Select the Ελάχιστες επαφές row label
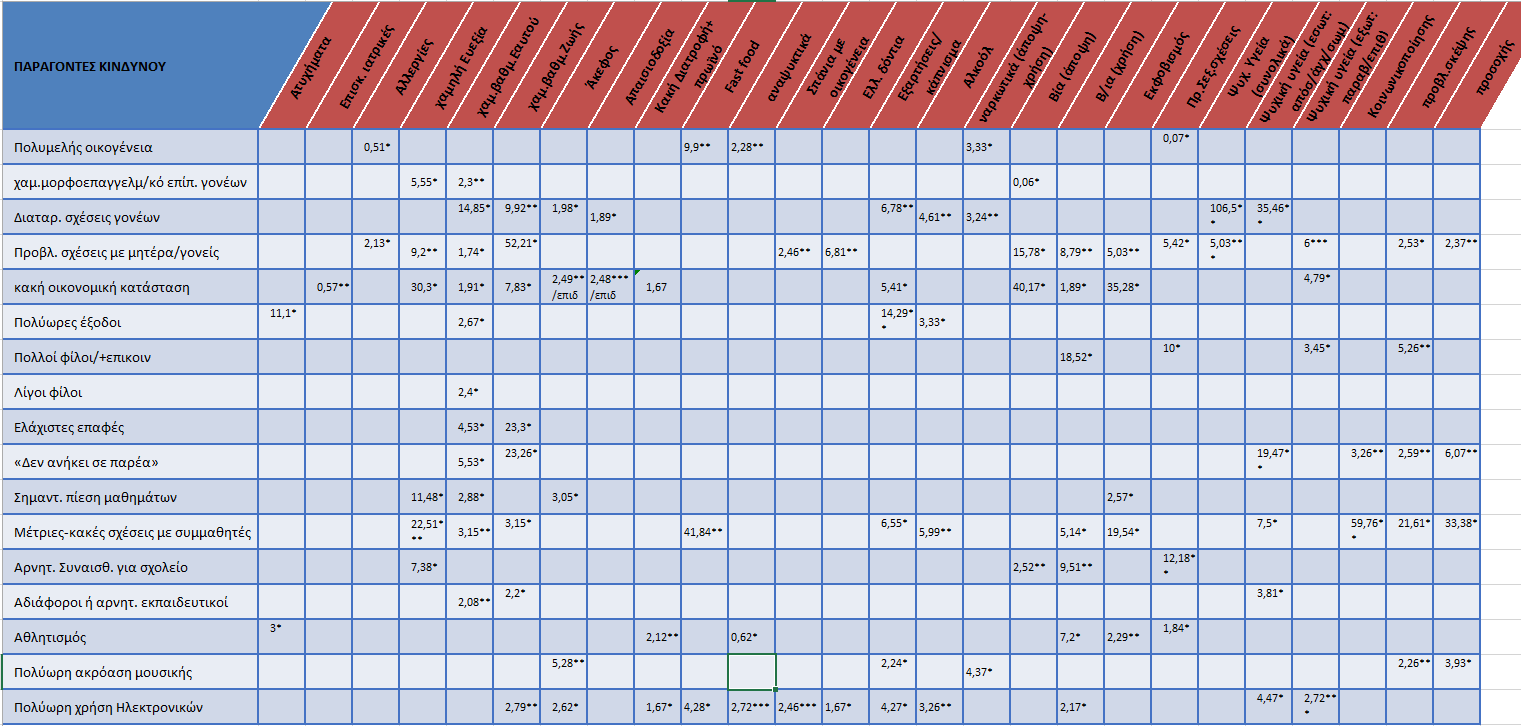The width and height of the screenshot is (1521, 726). (x=130, y=427)
